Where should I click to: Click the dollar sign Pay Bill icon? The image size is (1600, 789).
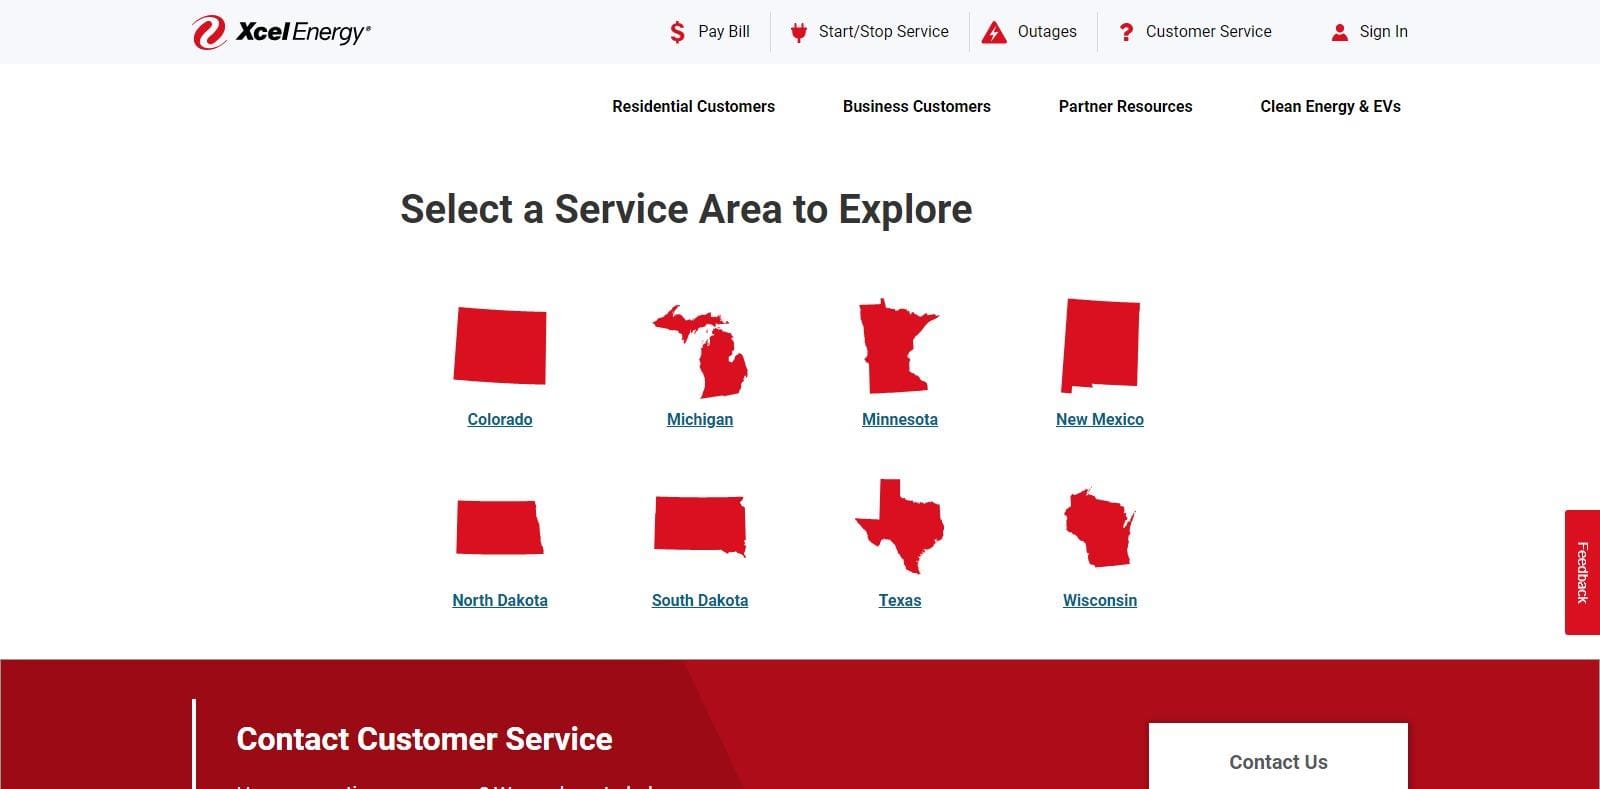(678, 32)
